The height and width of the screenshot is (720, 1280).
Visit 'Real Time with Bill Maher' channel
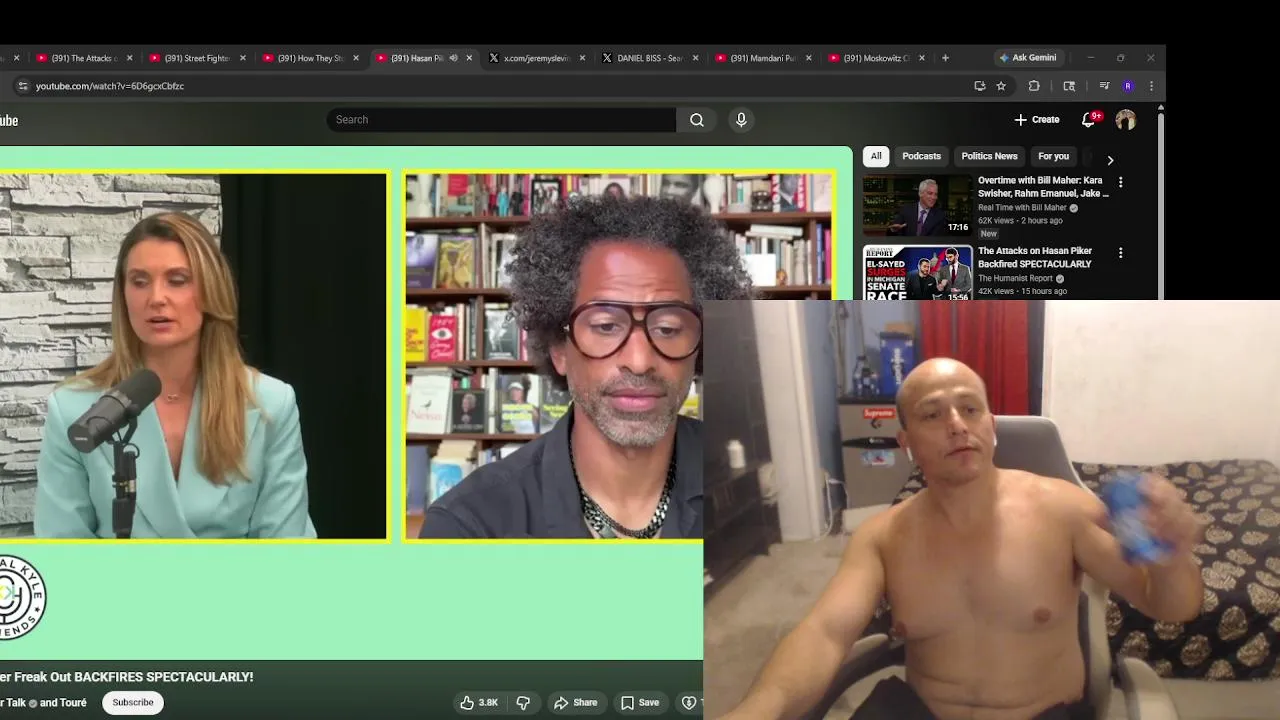click(x=1022, y=208)
